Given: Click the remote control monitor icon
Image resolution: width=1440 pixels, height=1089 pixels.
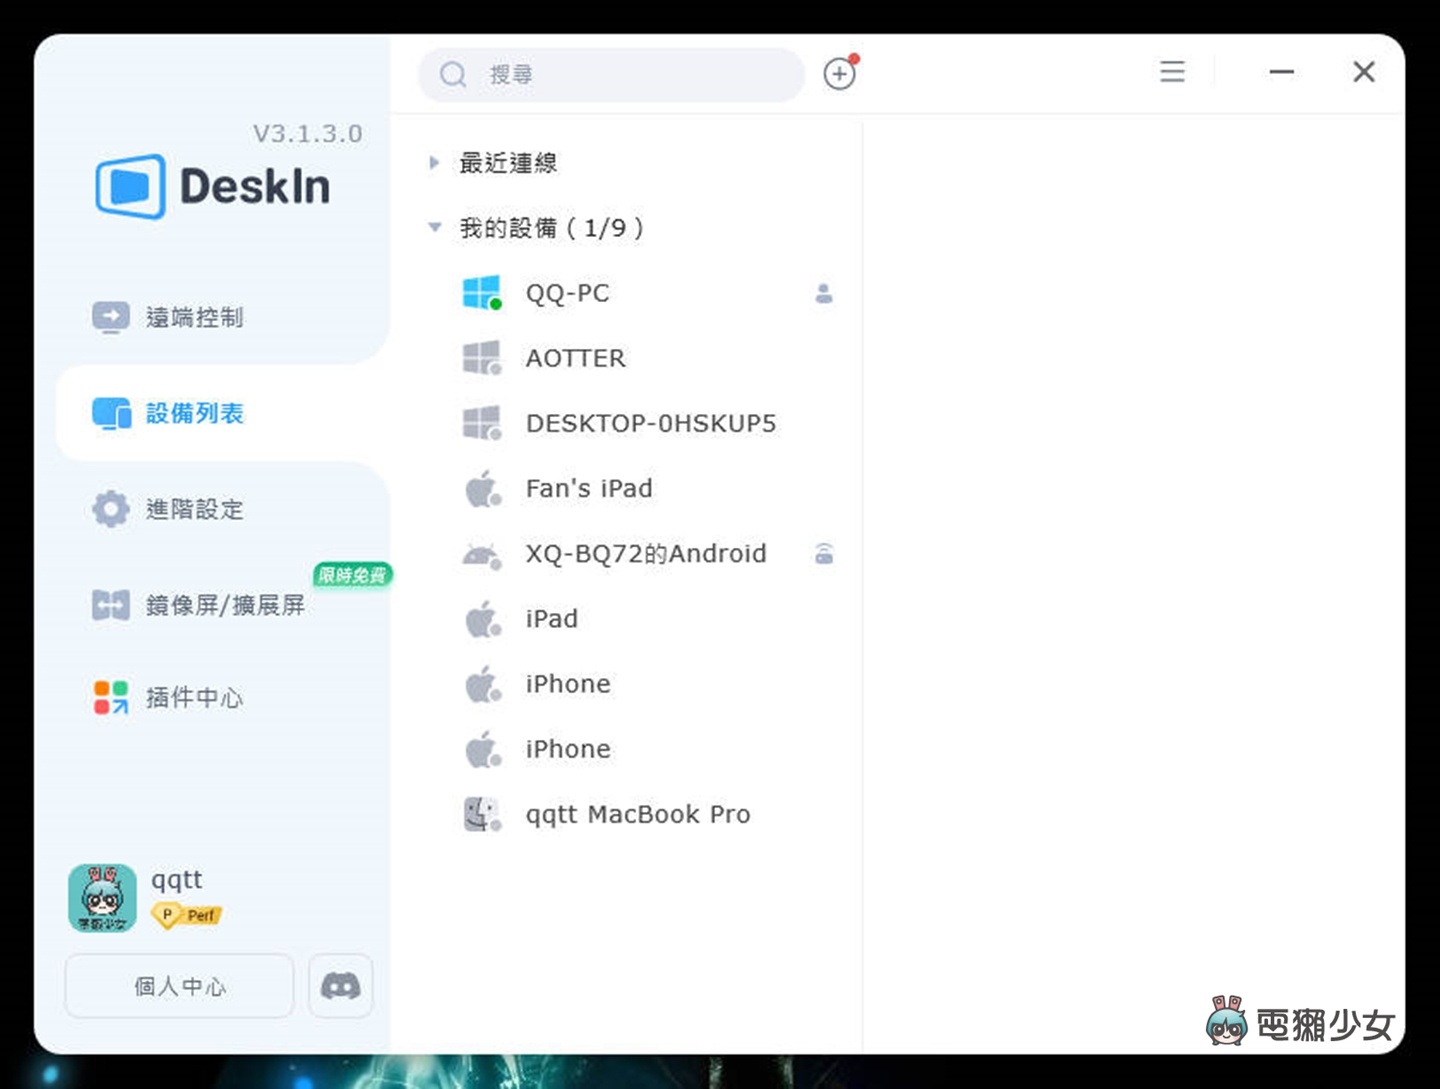Looking at the screenshot, I should [x=111, y=317].
